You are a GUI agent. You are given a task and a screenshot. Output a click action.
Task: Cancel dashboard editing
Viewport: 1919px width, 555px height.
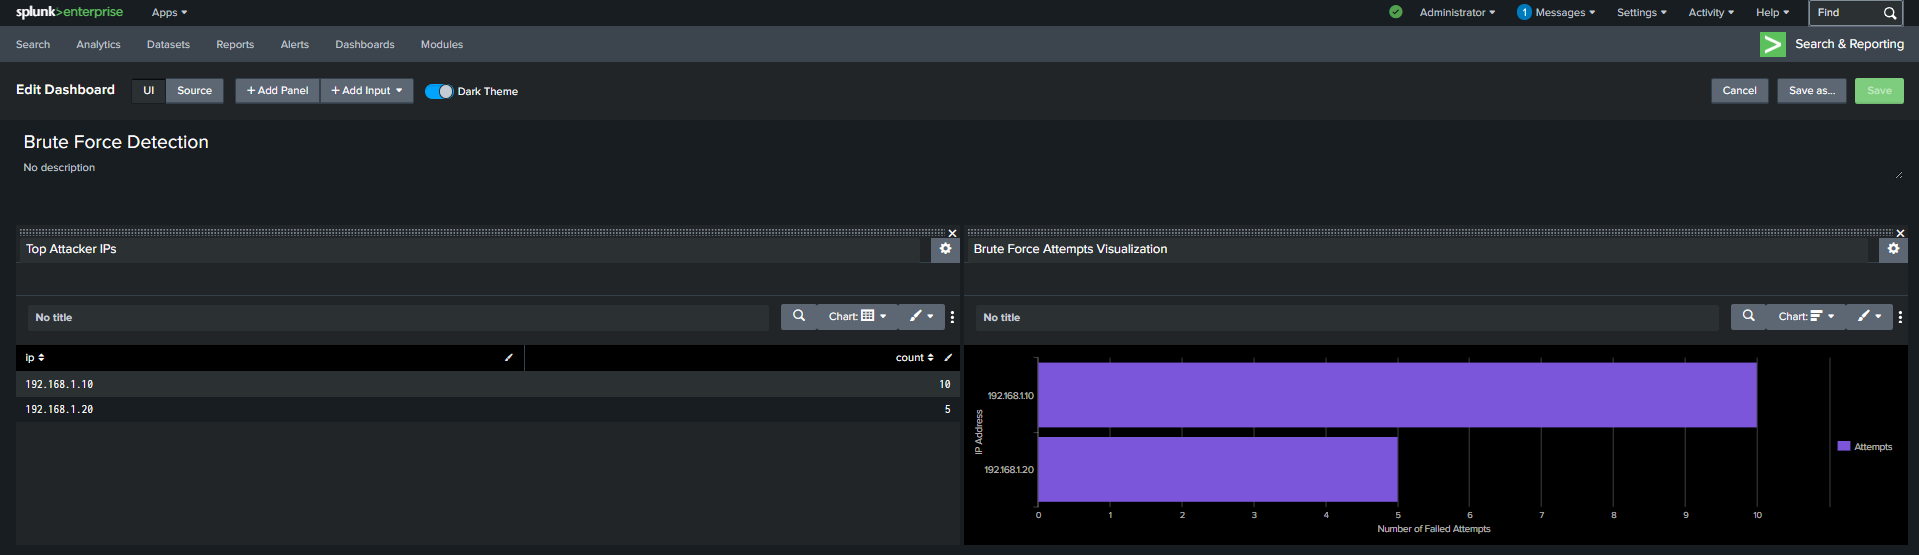tap(1739, 91)
